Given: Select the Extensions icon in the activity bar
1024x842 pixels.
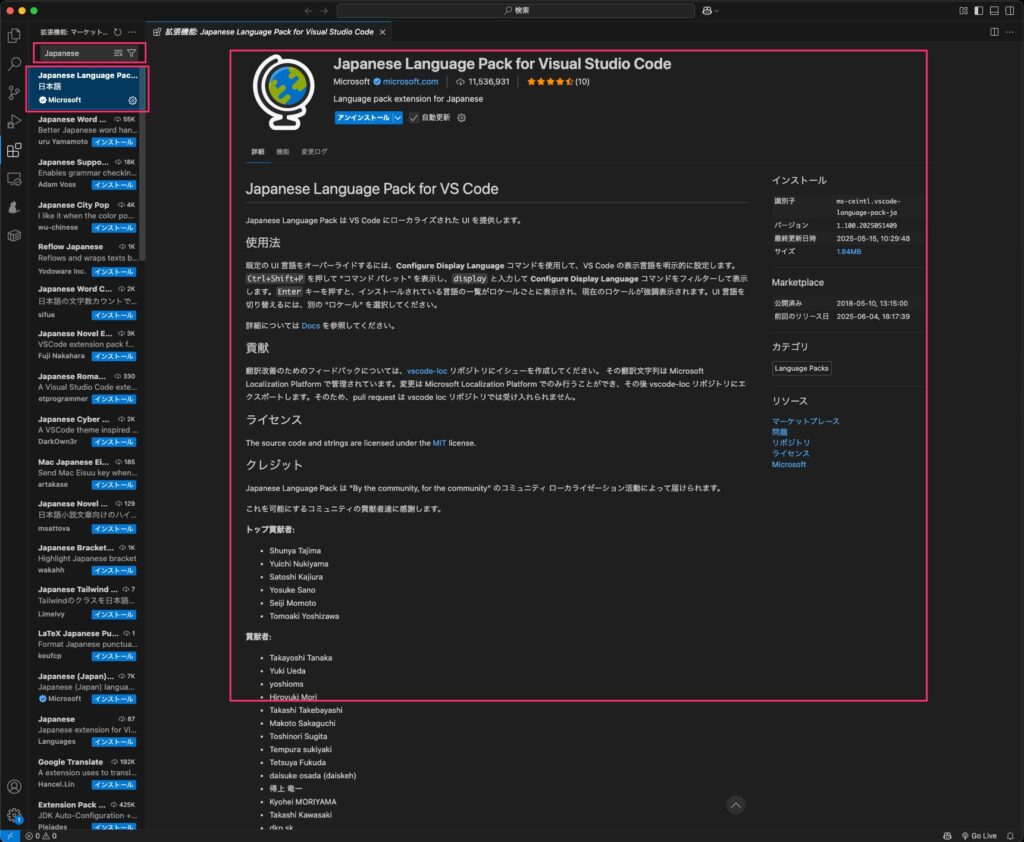Looking at the screenshot, I should (x=14, y=150).
